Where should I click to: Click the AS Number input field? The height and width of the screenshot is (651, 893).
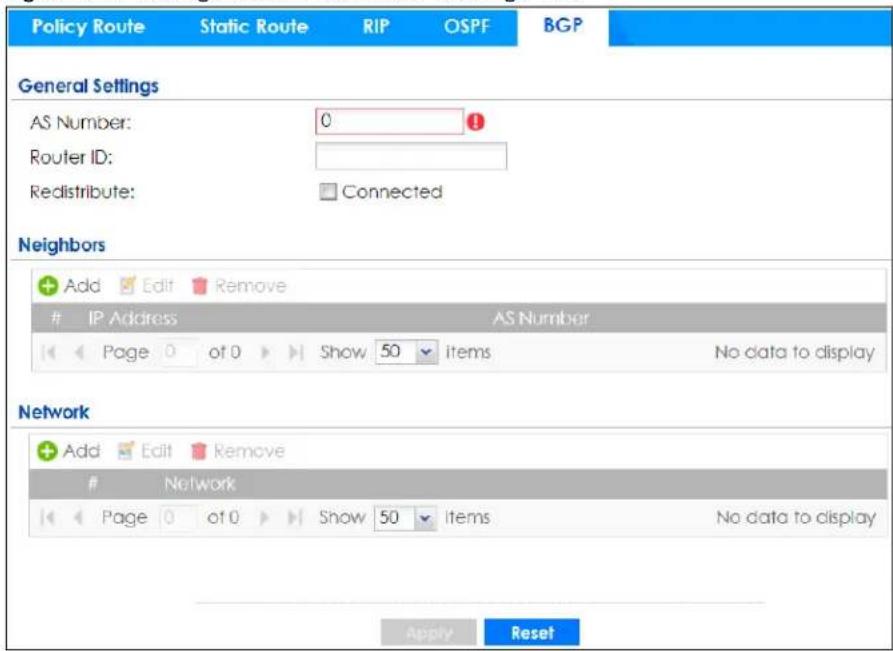(x=390, y=121)
